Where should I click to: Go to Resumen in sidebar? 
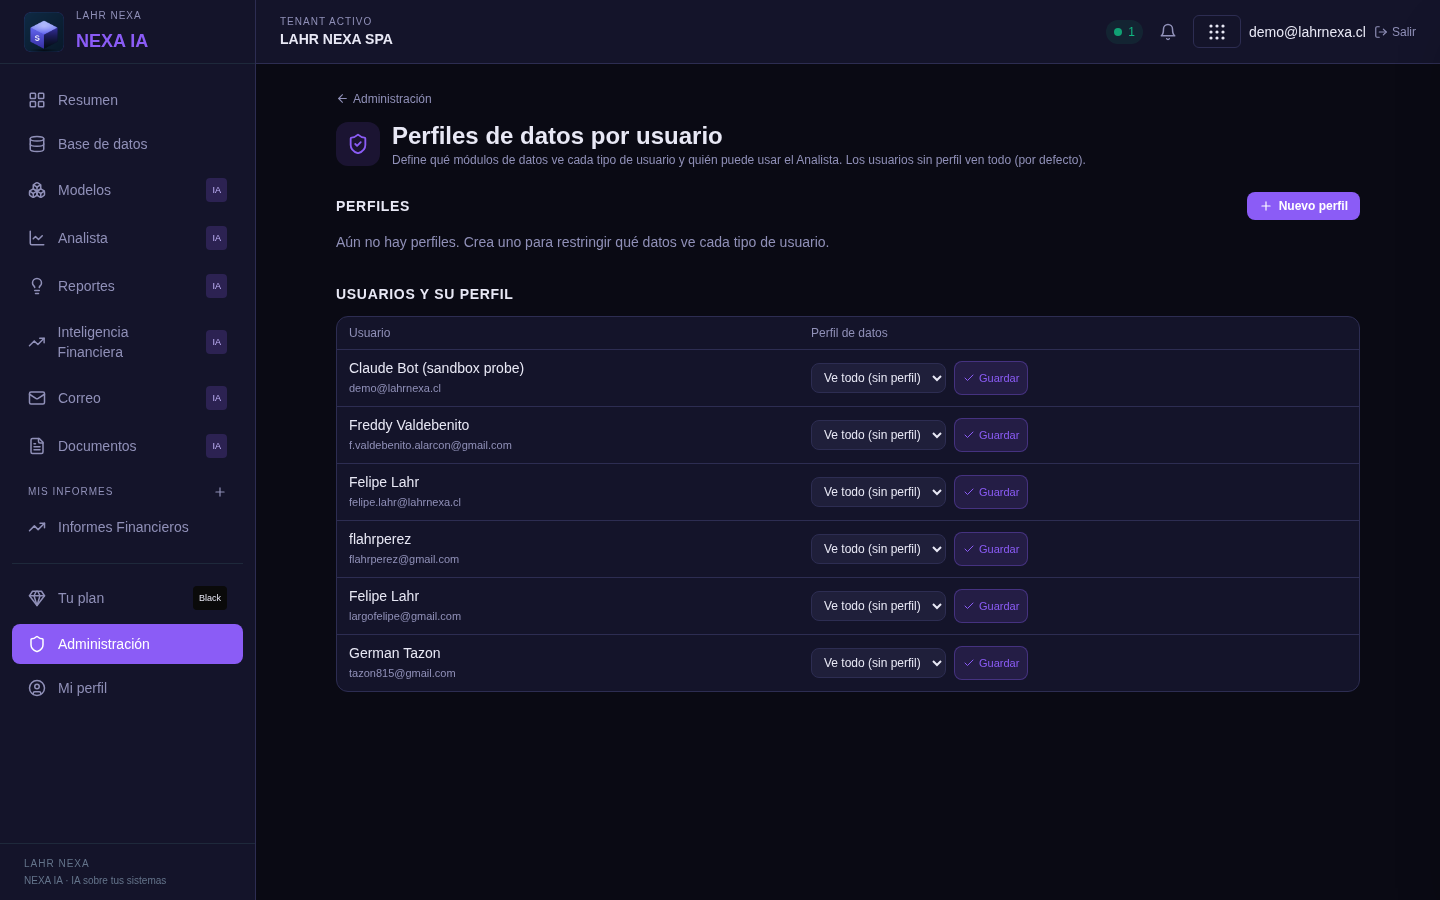127,100
